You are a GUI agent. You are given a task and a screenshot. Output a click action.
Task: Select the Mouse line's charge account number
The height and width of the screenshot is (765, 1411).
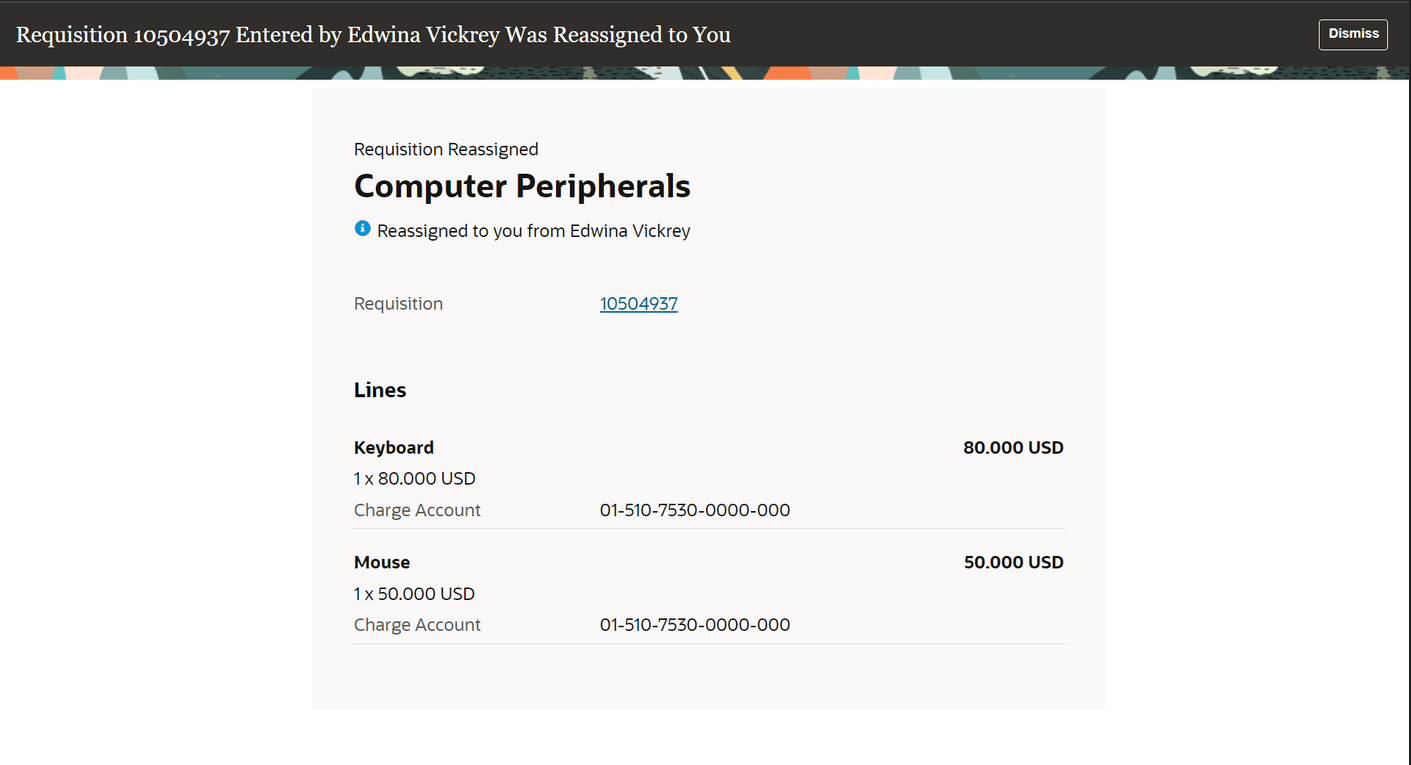(x=695, y=625)
